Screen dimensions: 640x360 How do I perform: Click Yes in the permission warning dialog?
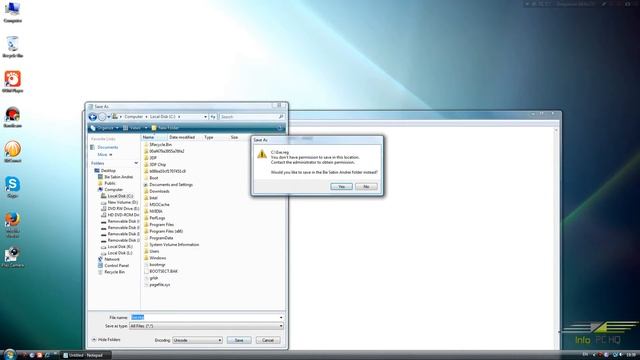coord(341,187)
